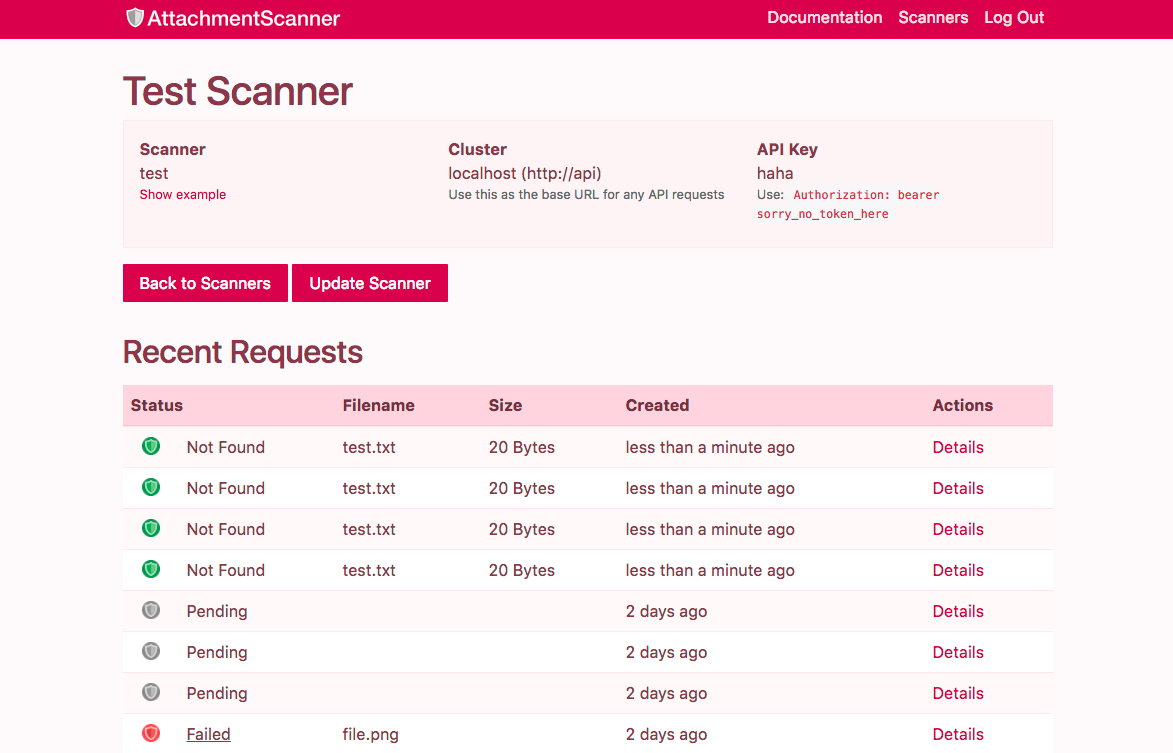Click gray shield icon of last Pending row
Viewport: 1173px width, 753px height.
point(151,692)
